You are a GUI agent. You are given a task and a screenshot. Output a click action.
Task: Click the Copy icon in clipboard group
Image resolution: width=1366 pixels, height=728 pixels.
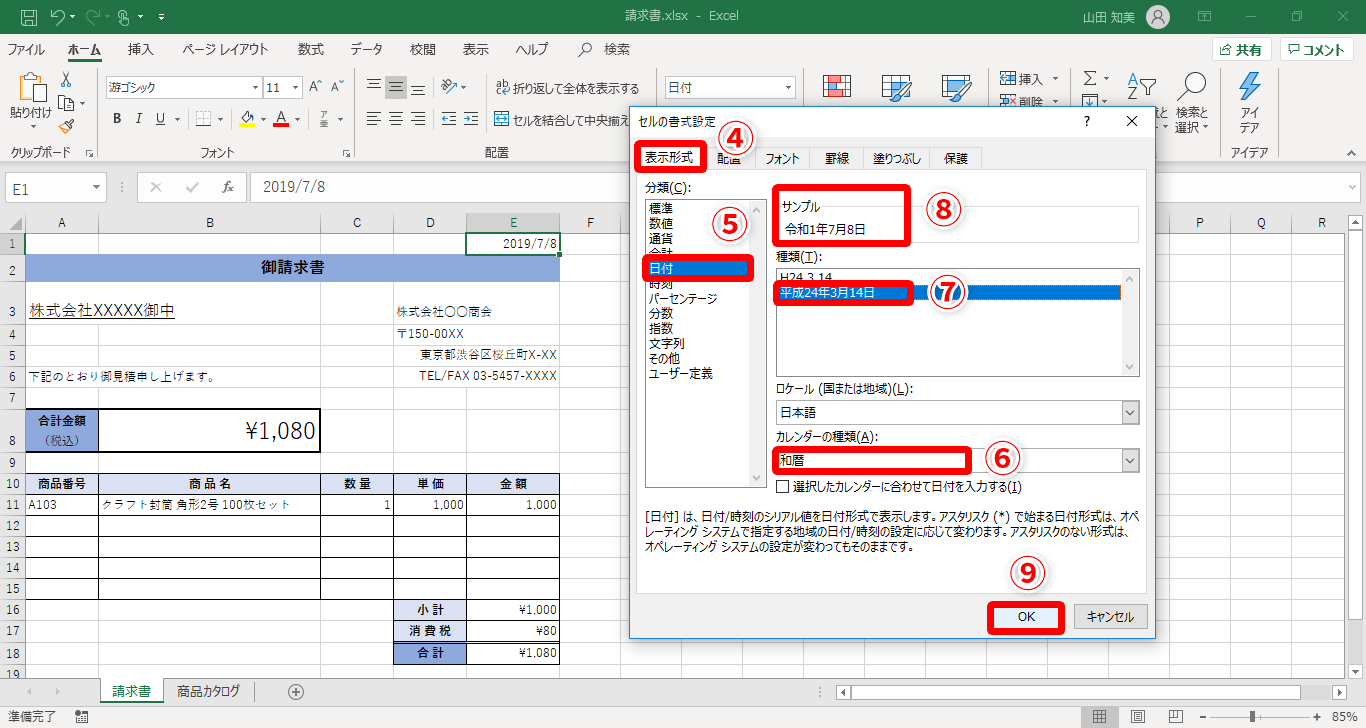click(66, 103)
